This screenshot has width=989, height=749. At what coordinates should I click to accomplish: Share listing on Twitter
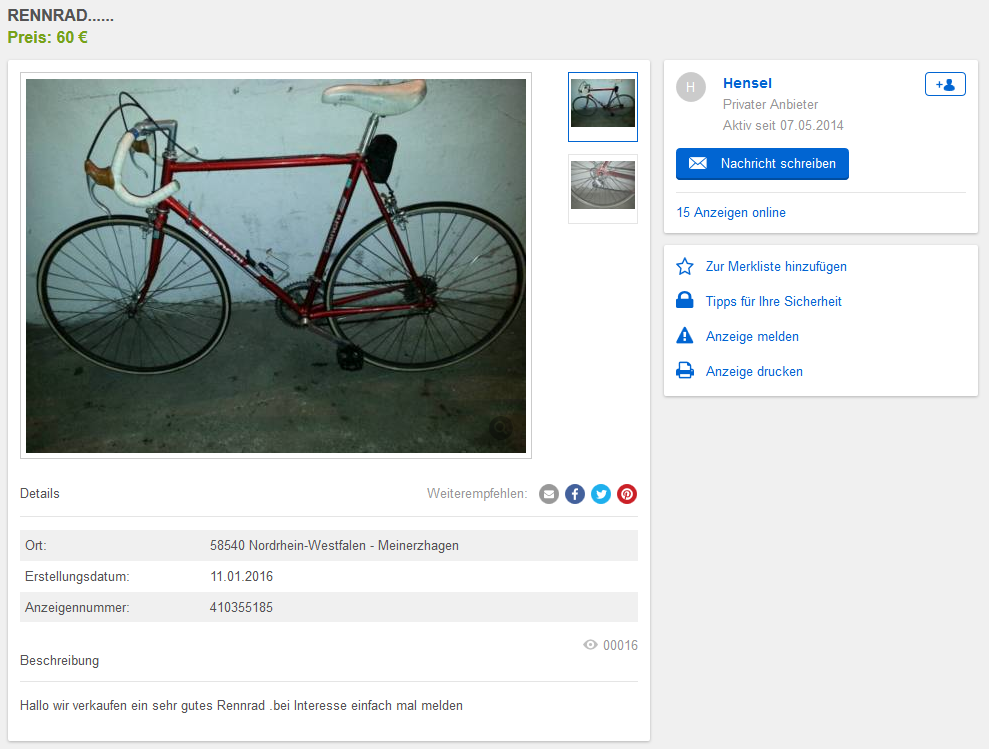pyautogui.click(x=600, y=494)
